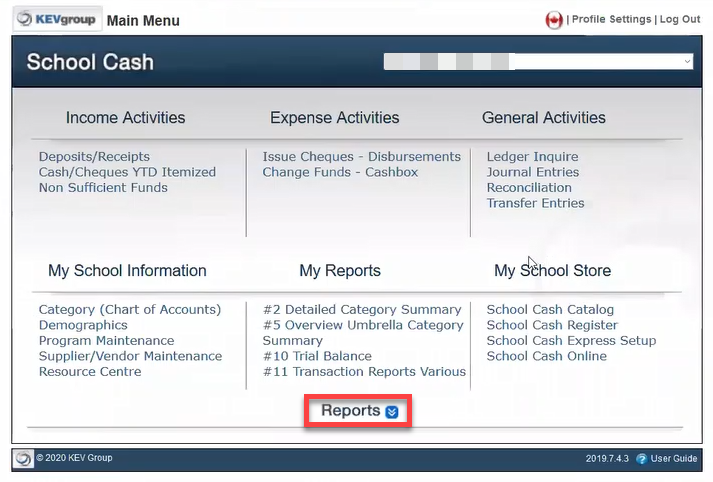The width and height of the screenshot is (713, 482).
Task: Open #11 Transaction Reports Various
Action: tap(364, 371)
